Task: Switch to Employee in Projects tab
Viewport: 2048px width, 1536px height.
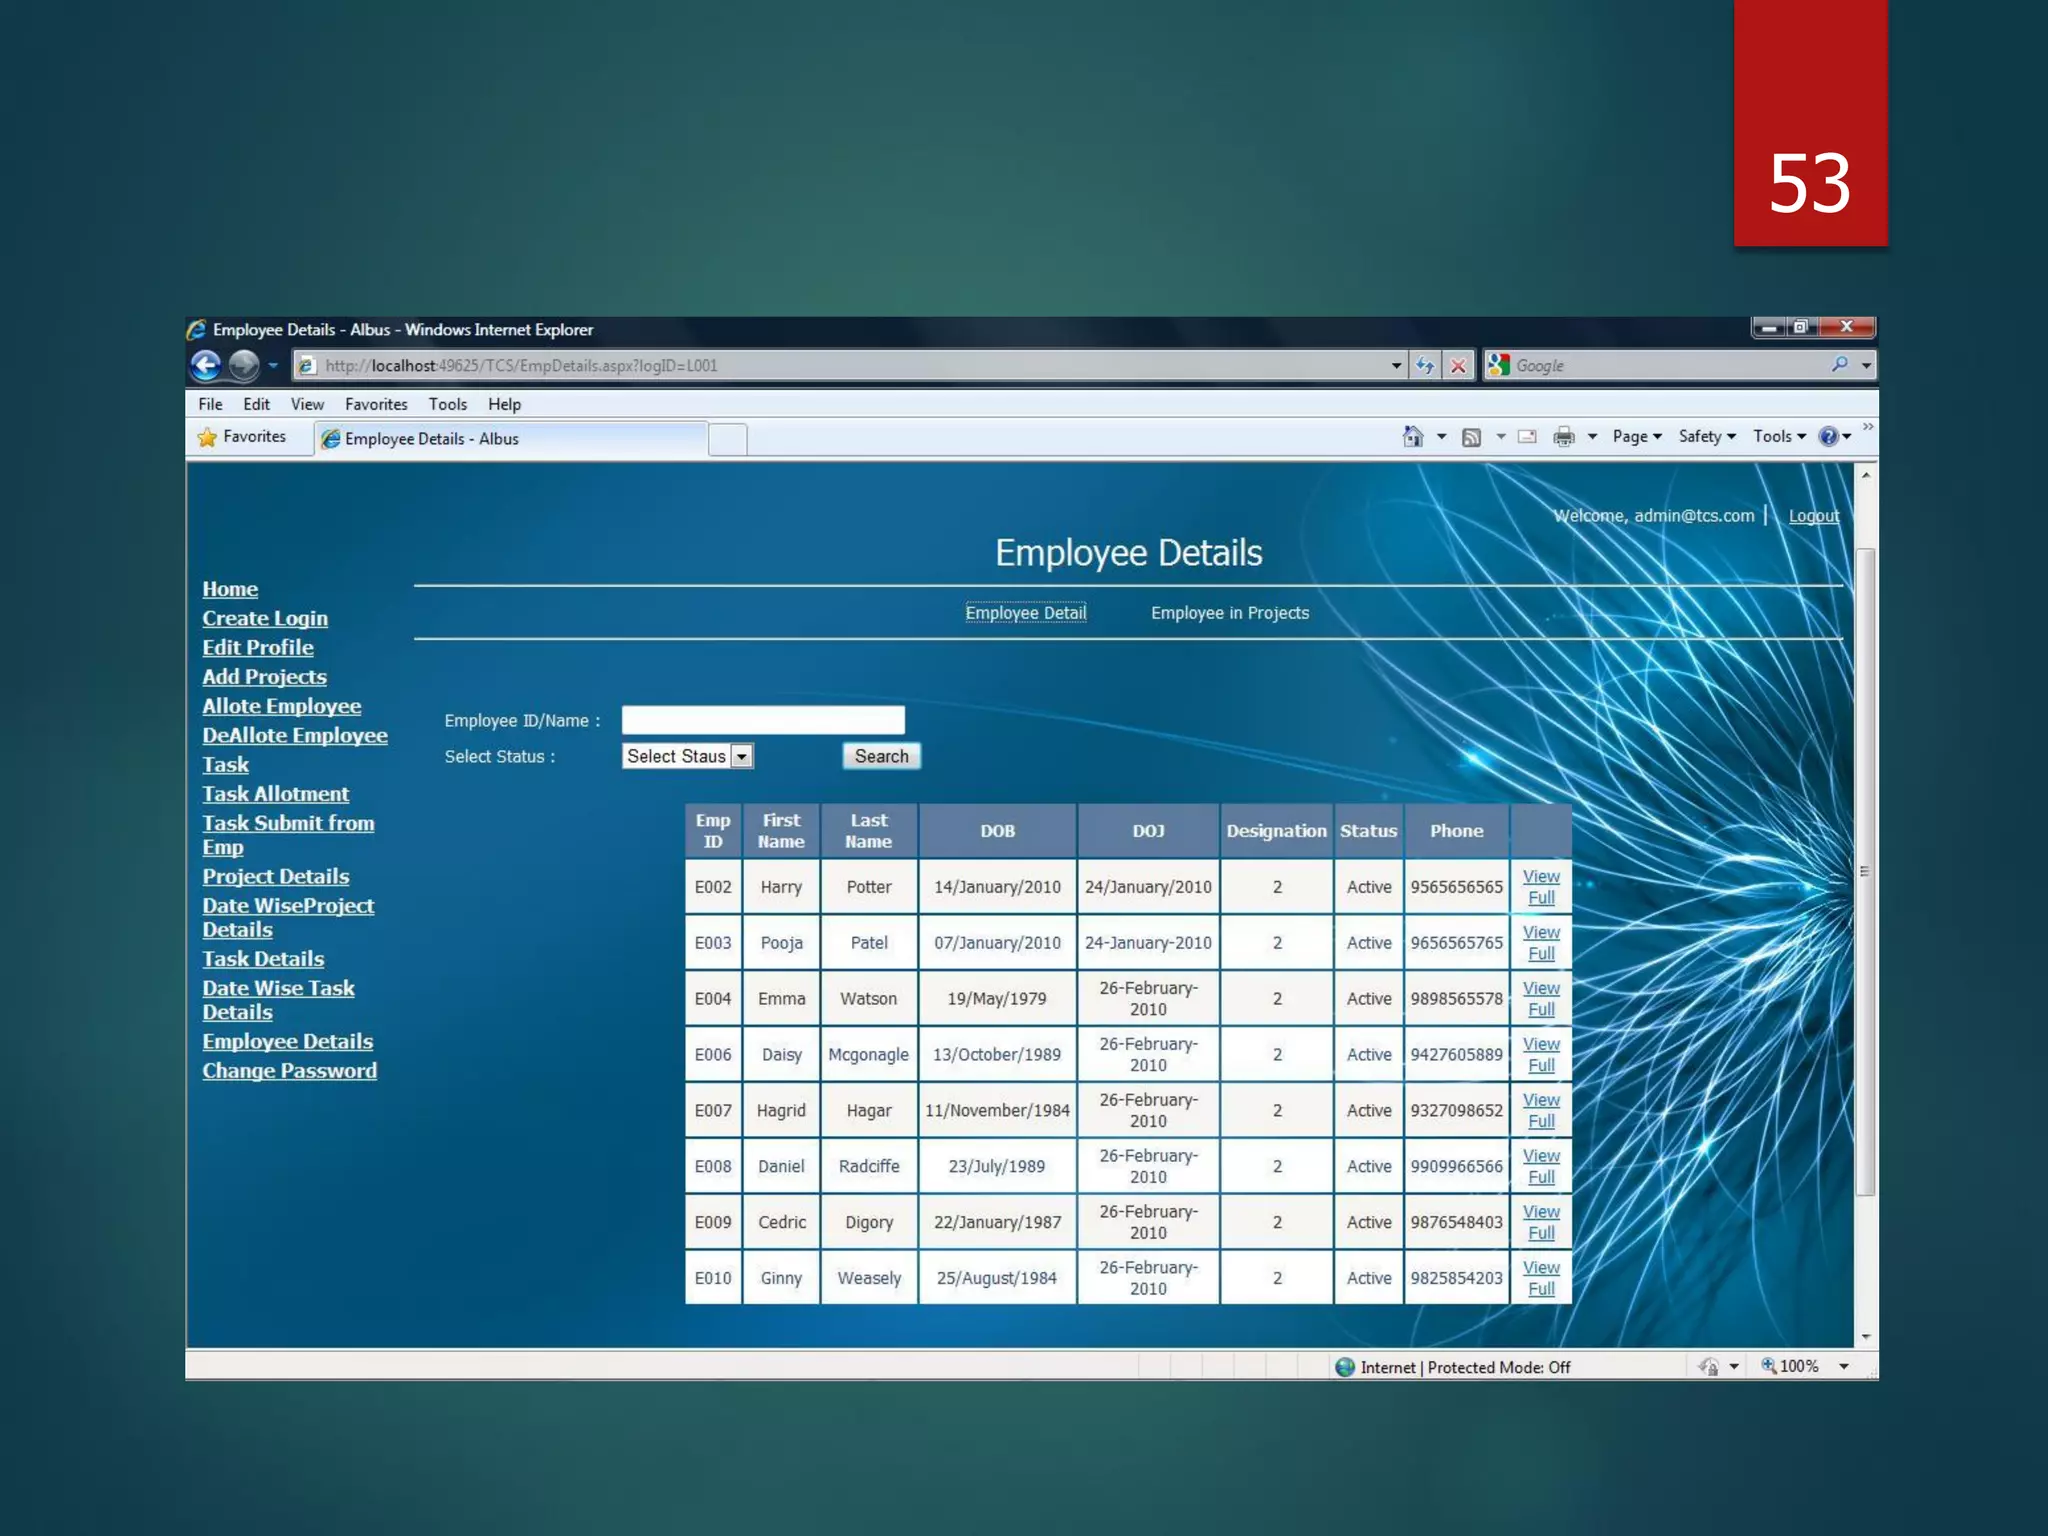Action: (x=1229, y=613)
